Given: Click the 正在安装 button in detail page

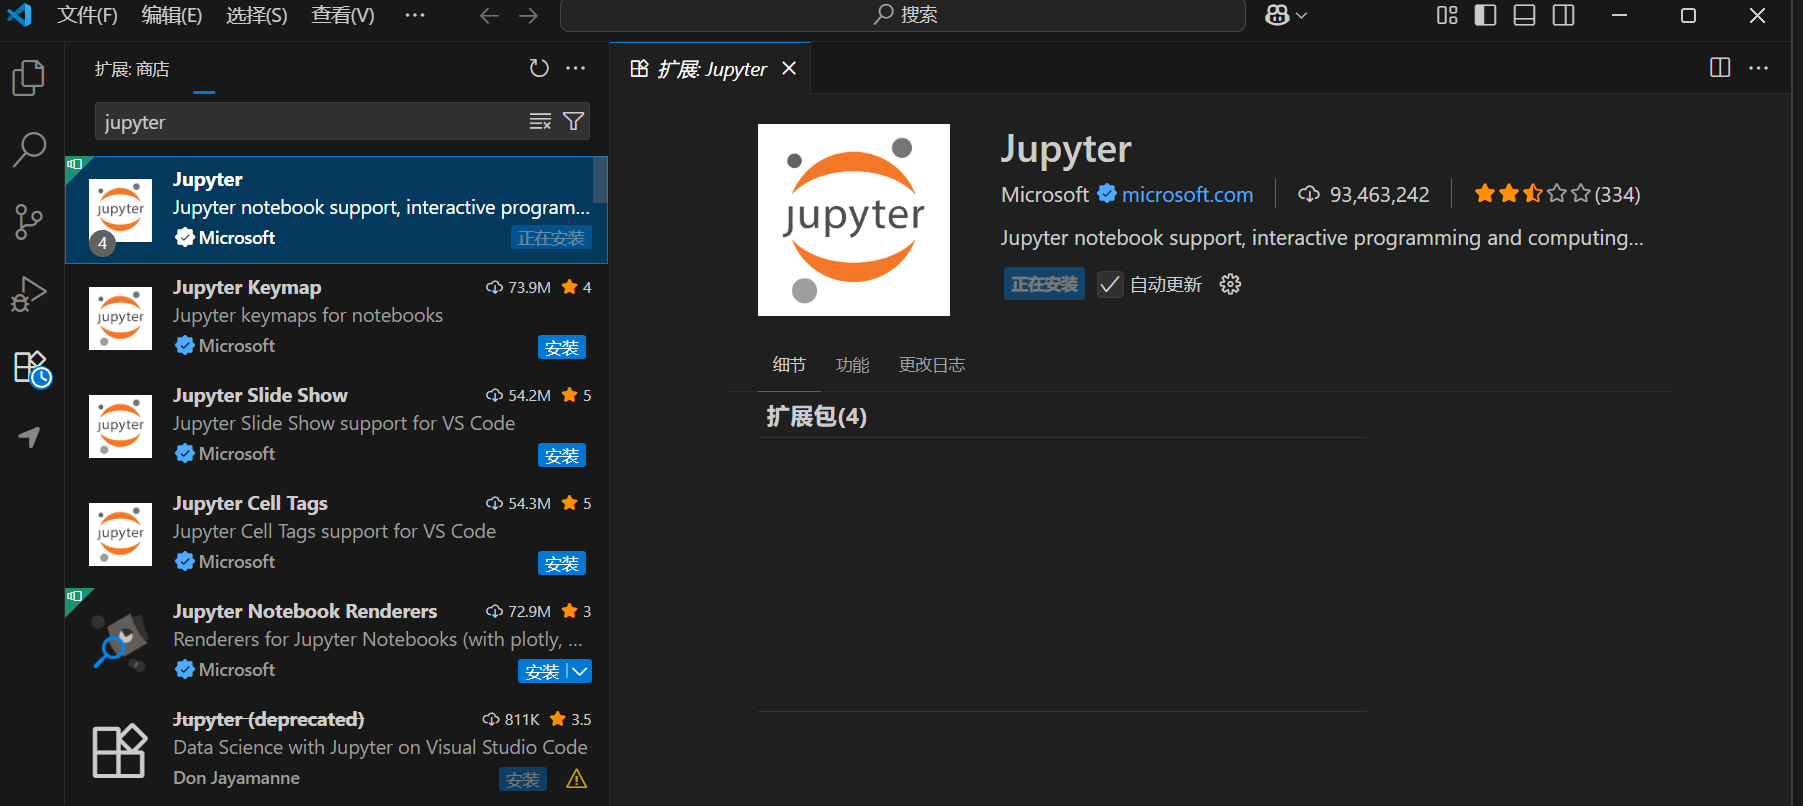Looking at the screenshot, I should tap(1044, 284).
